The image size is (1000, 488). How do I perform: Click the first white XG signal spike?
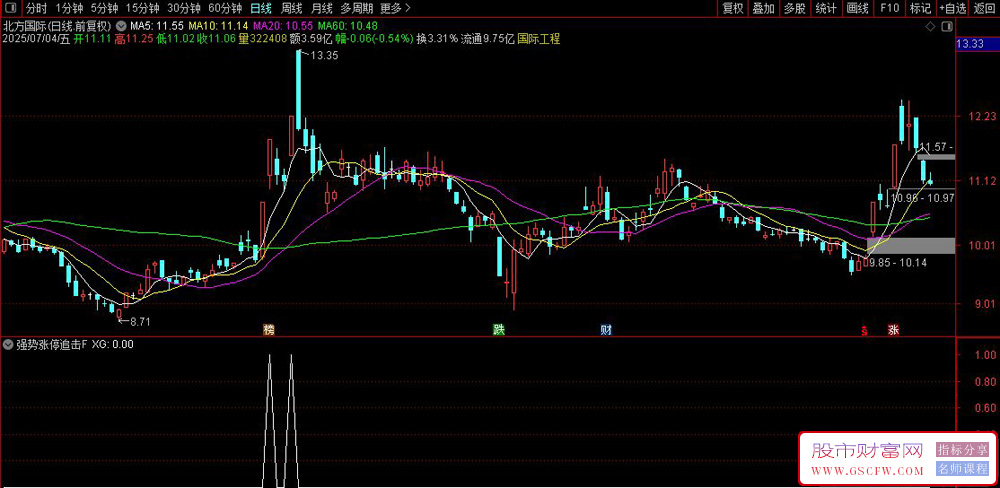269,420
